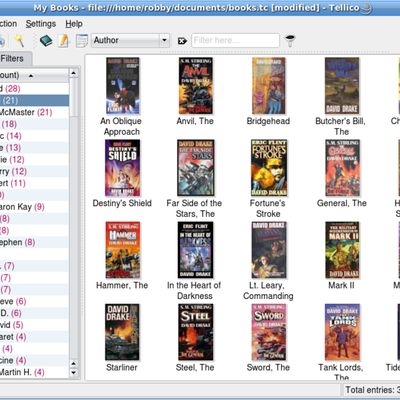Select the (13) author row

[34, 148]
